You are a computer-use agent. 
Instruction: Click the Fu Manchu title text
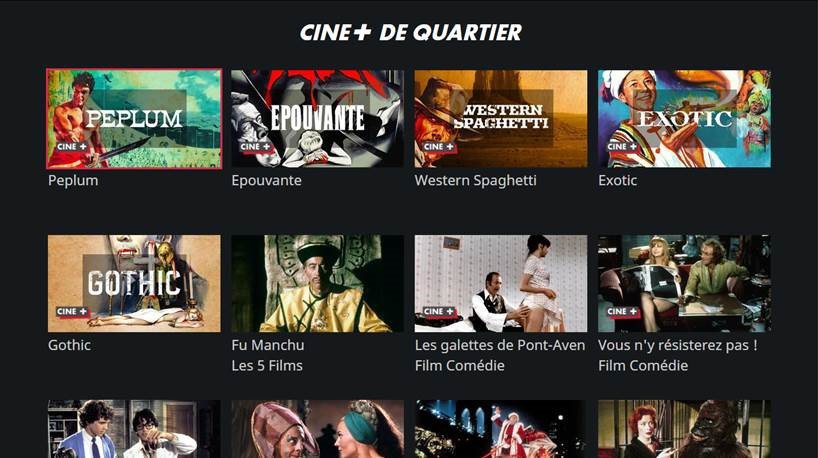[x=268, y=345]
